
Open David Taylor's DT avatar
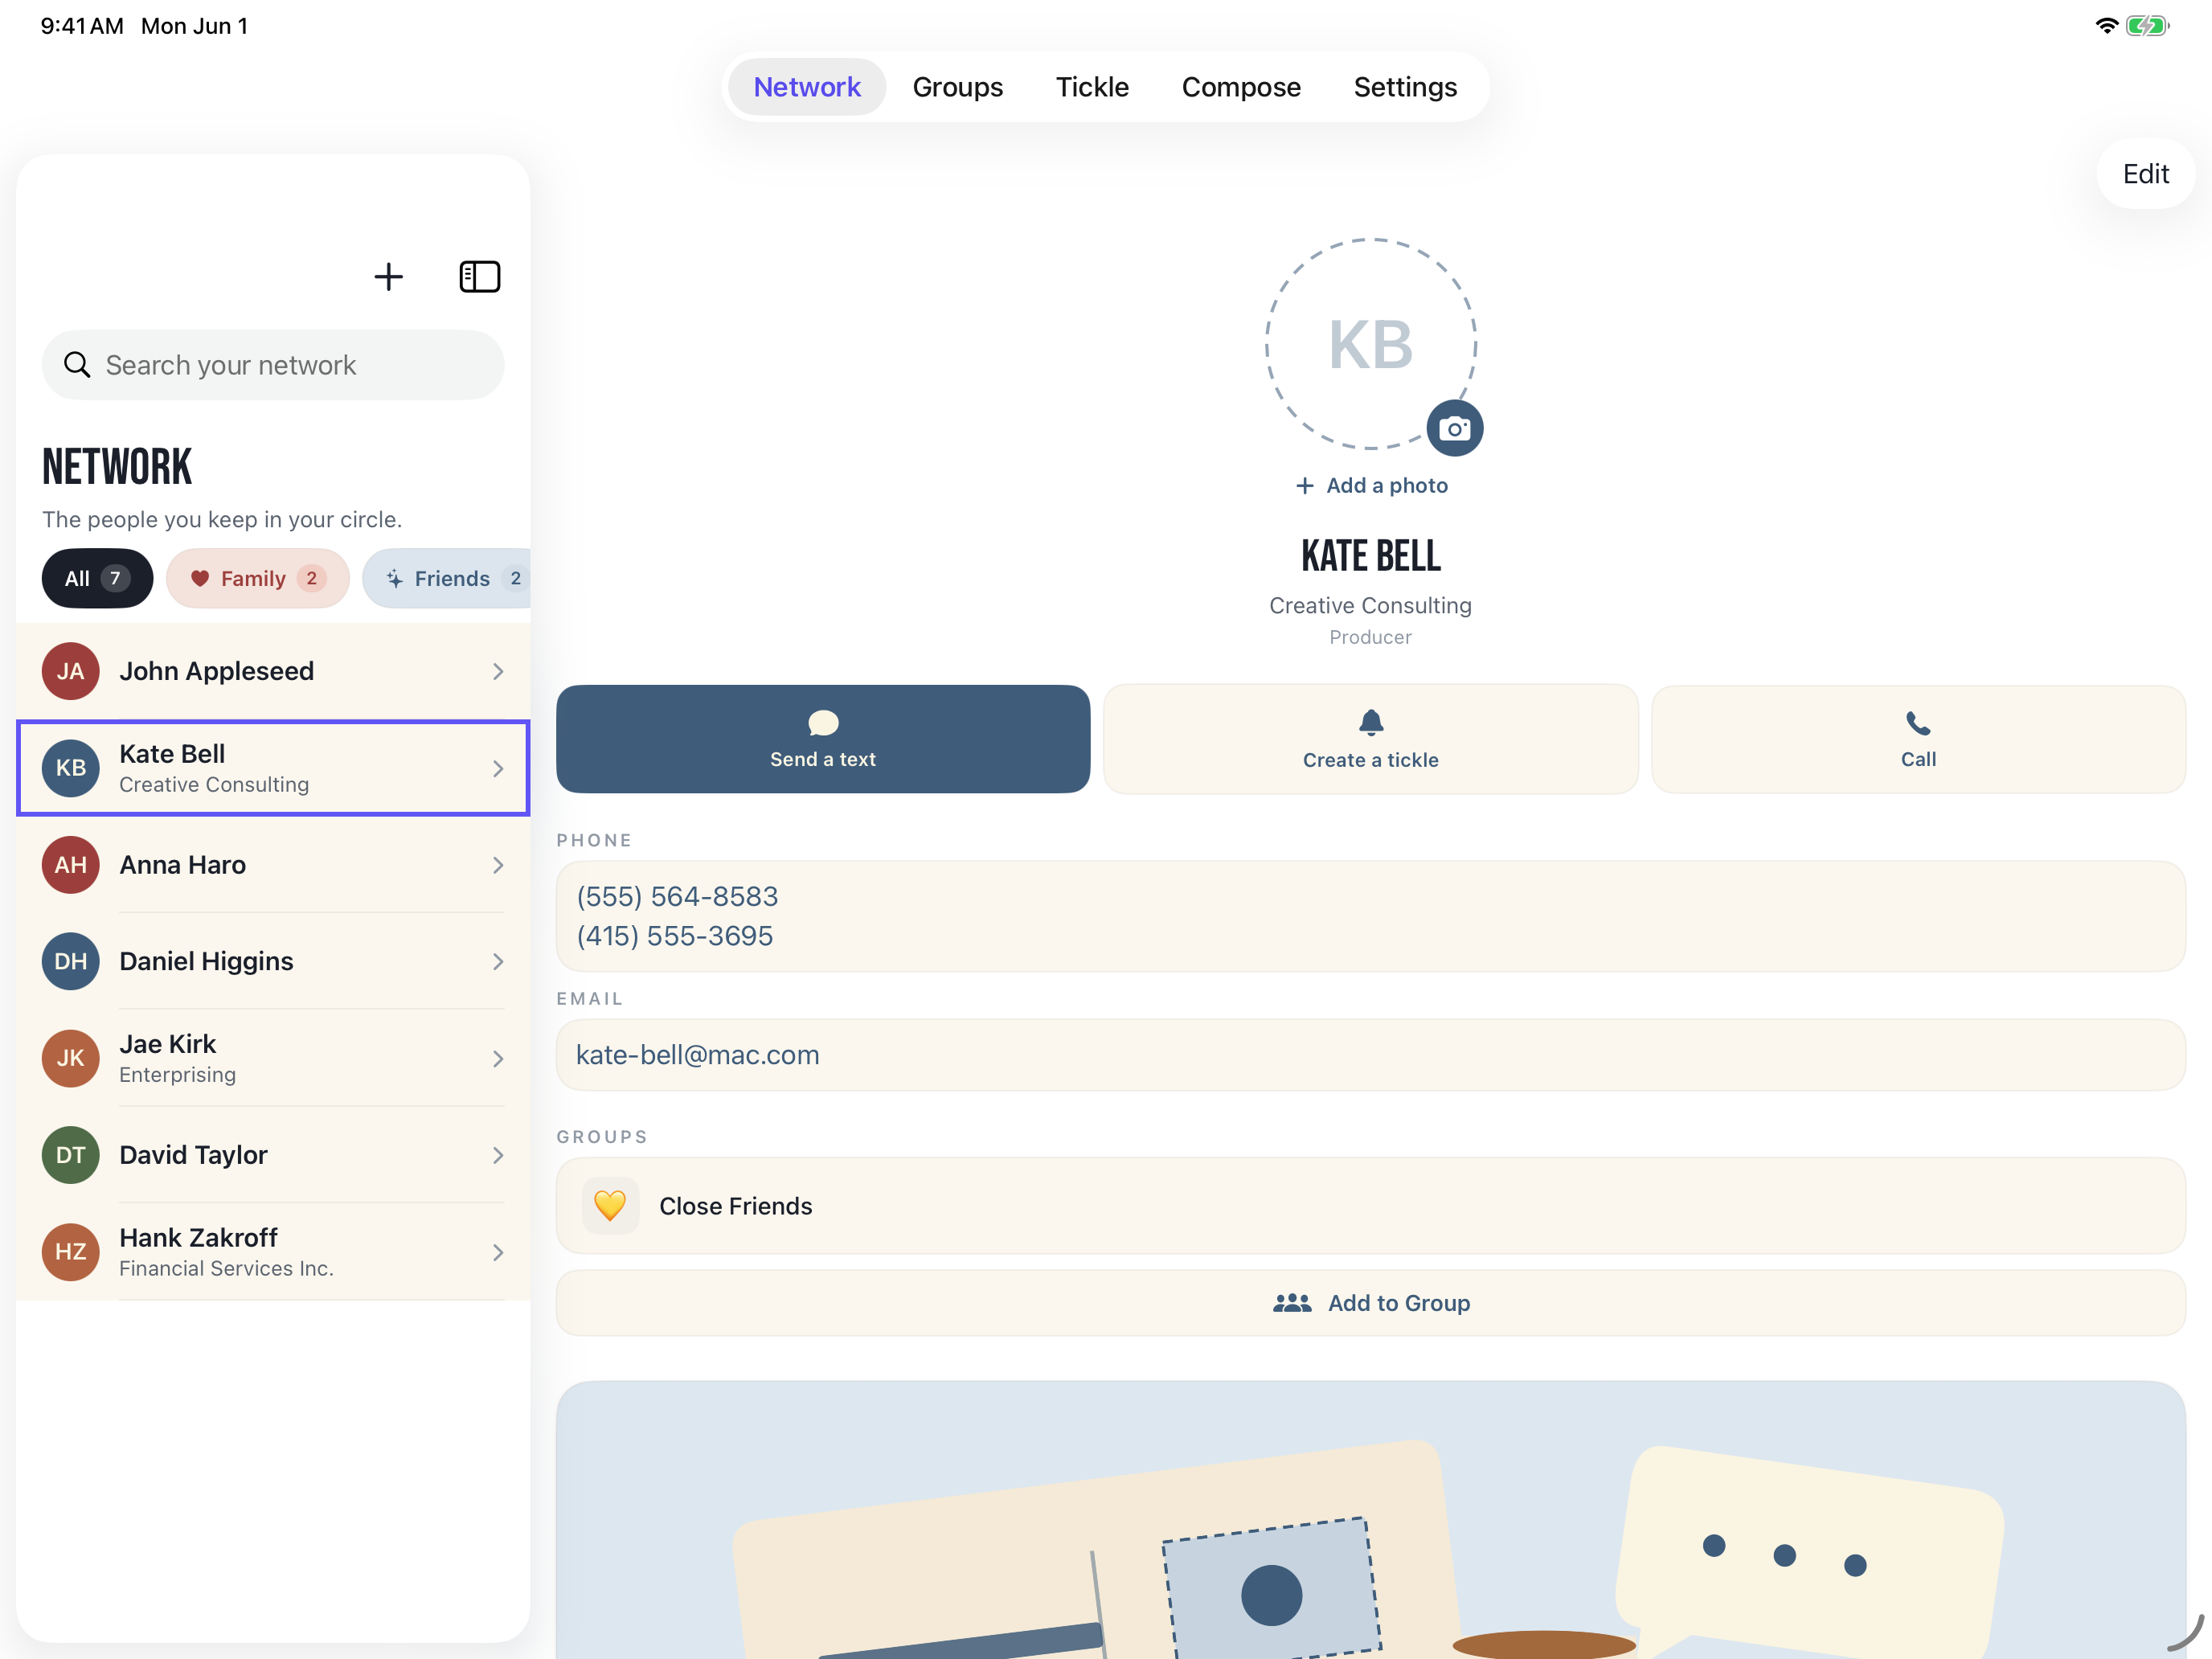pyautogui.click(x=71, y=1155)
